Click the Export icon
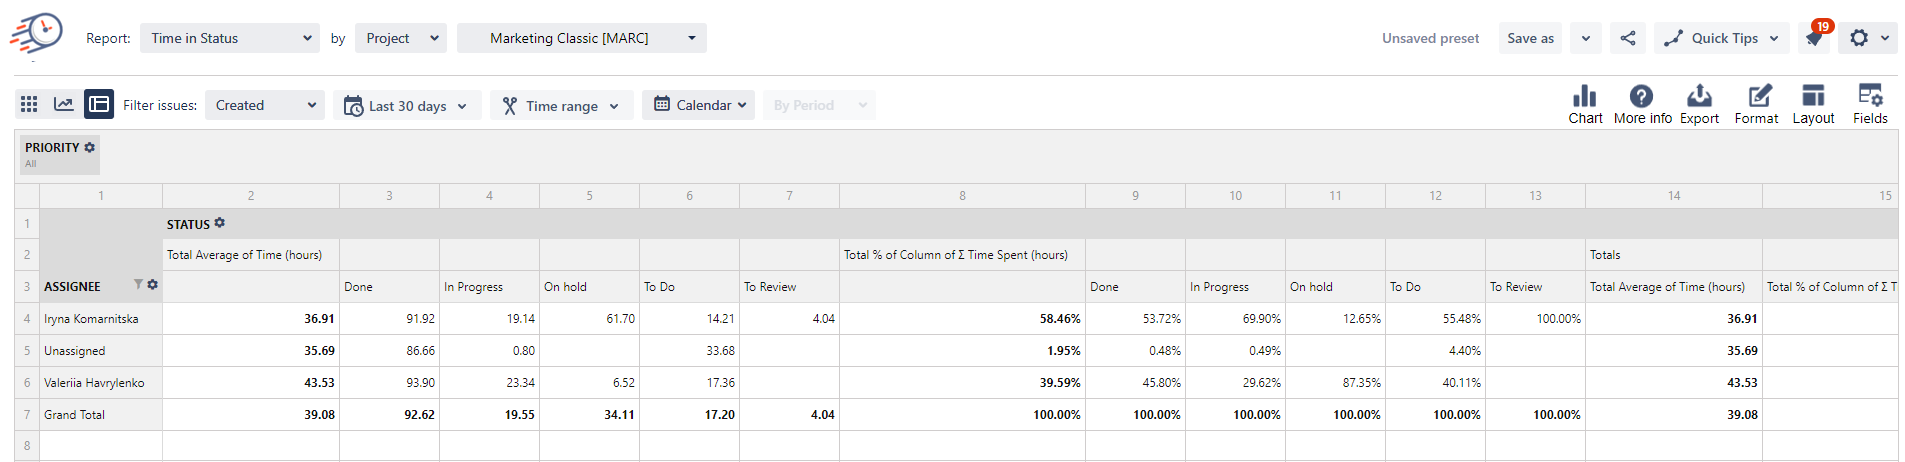 [x=1699, y=104]
